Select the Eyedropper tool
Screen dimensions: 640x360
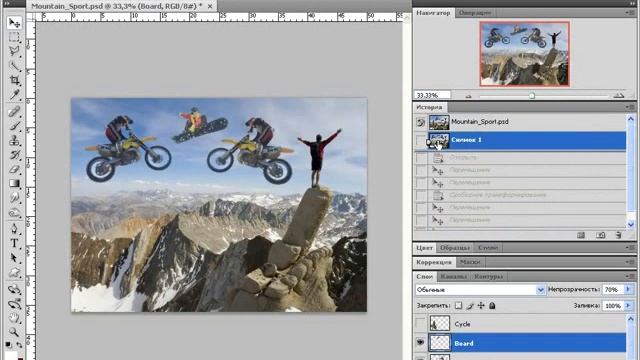[x=14, y=95]
